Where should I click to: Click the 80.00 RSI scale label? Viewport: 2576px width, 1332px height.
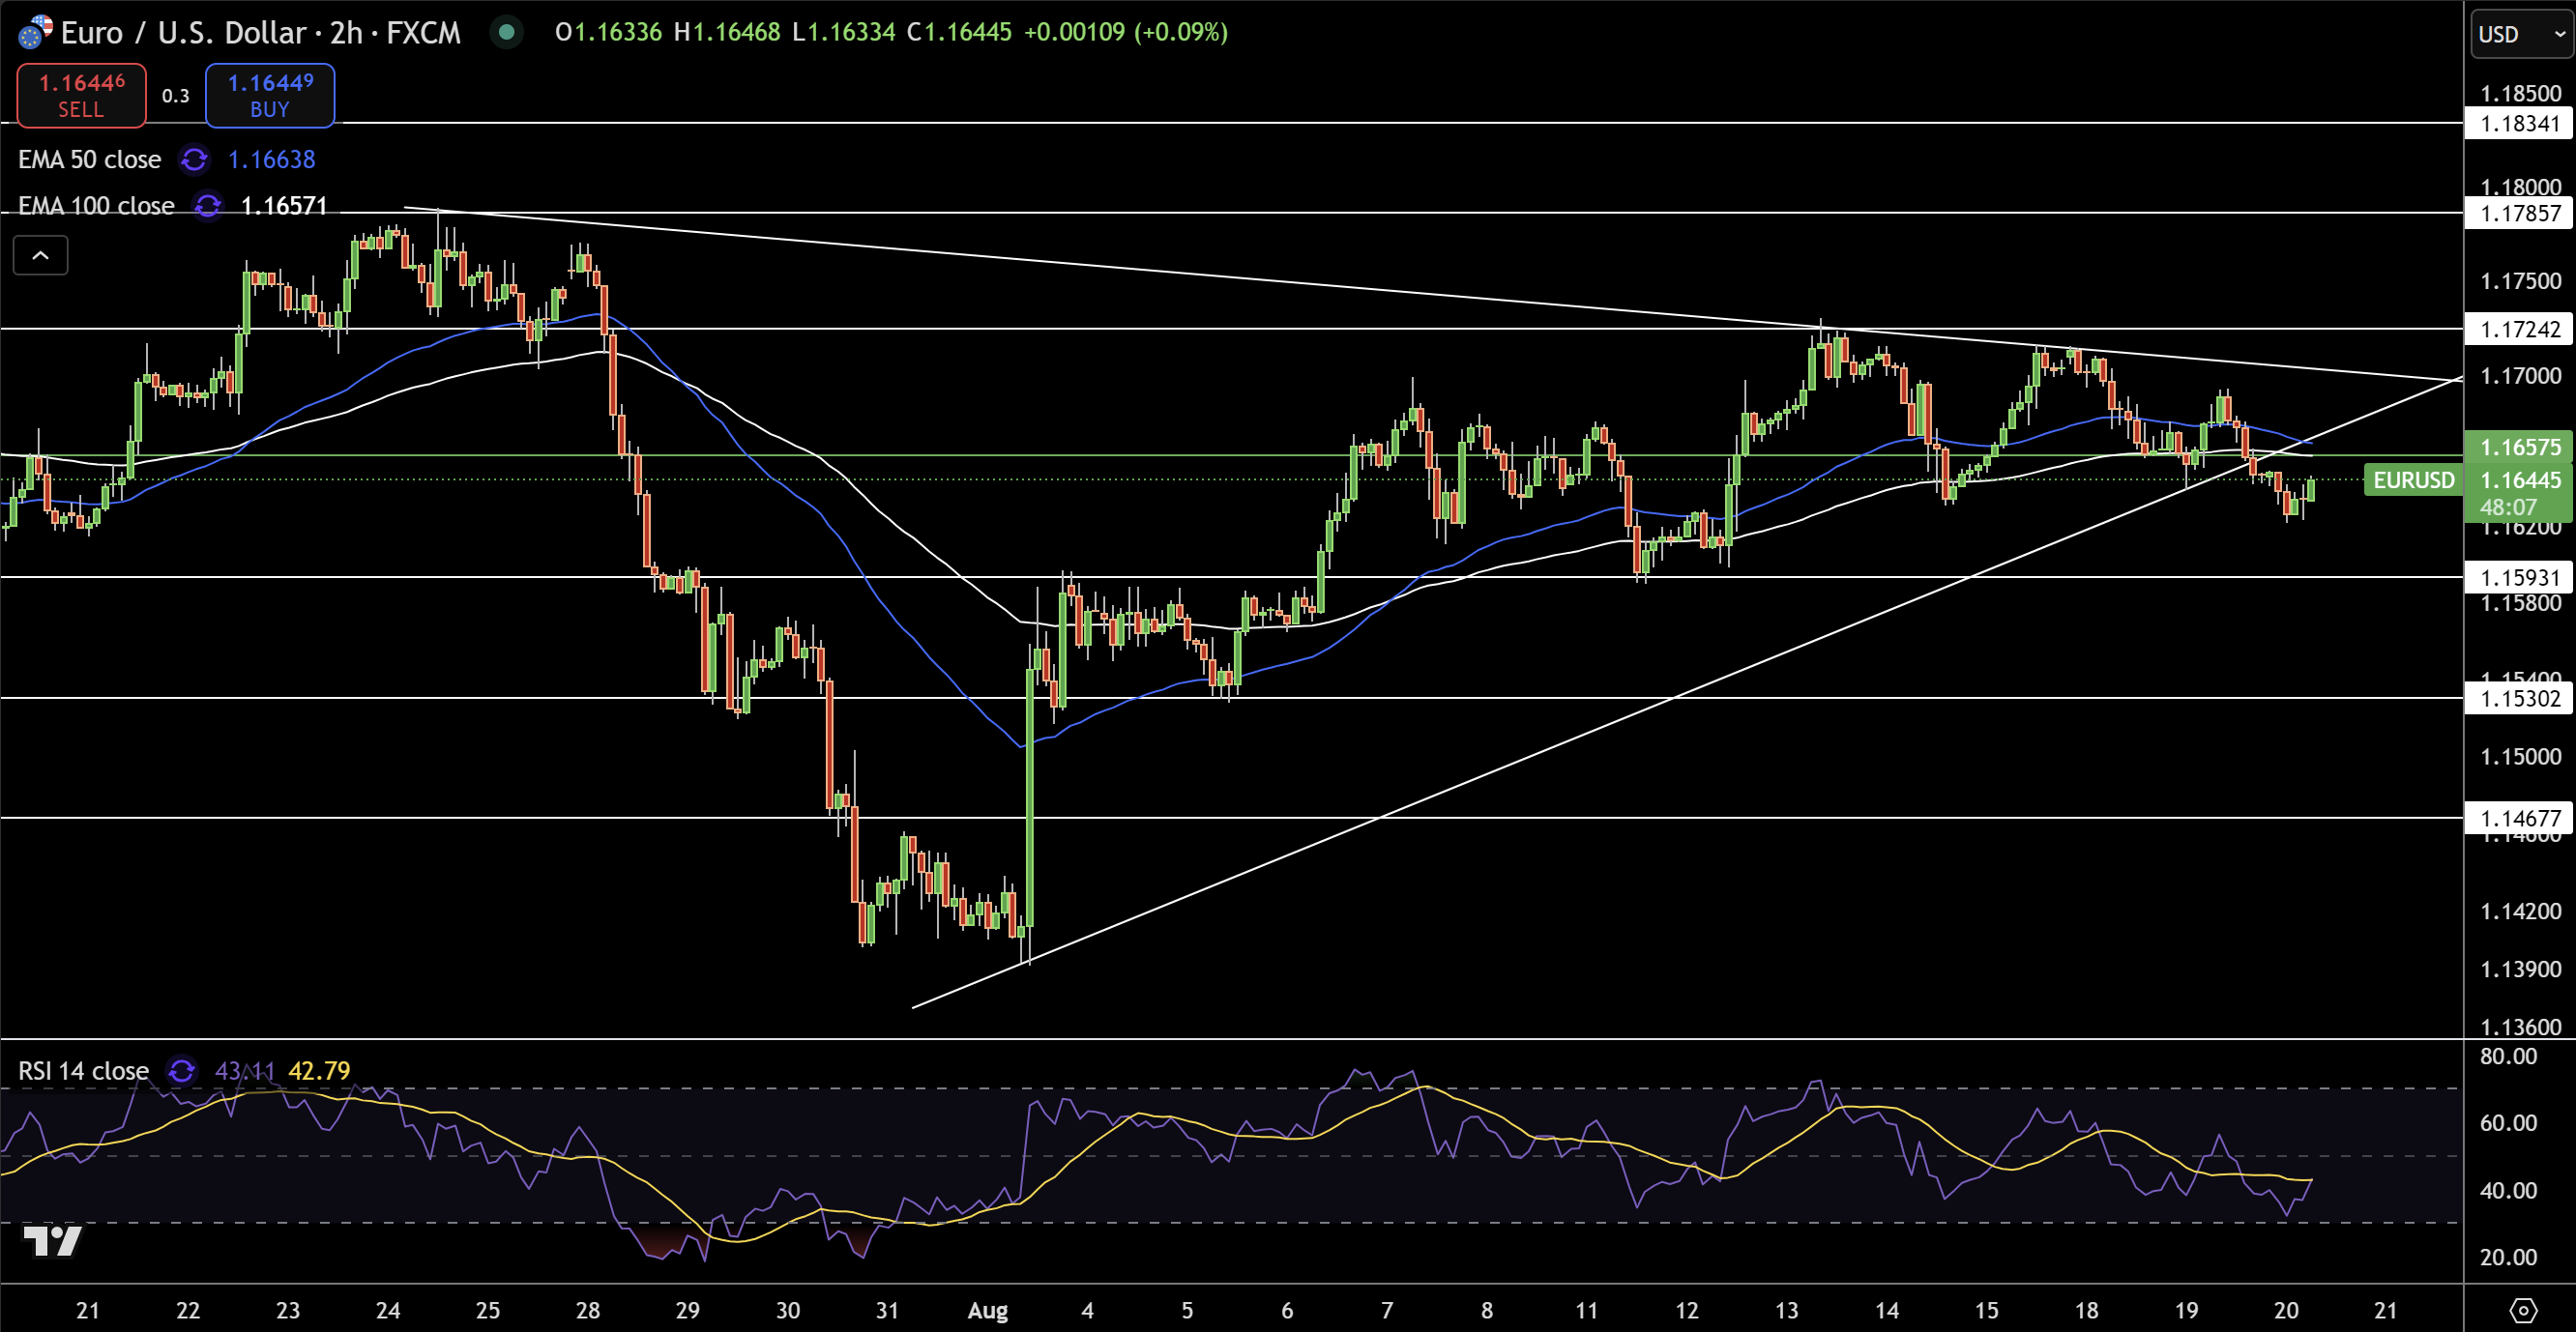[x=2508, y=1056]
